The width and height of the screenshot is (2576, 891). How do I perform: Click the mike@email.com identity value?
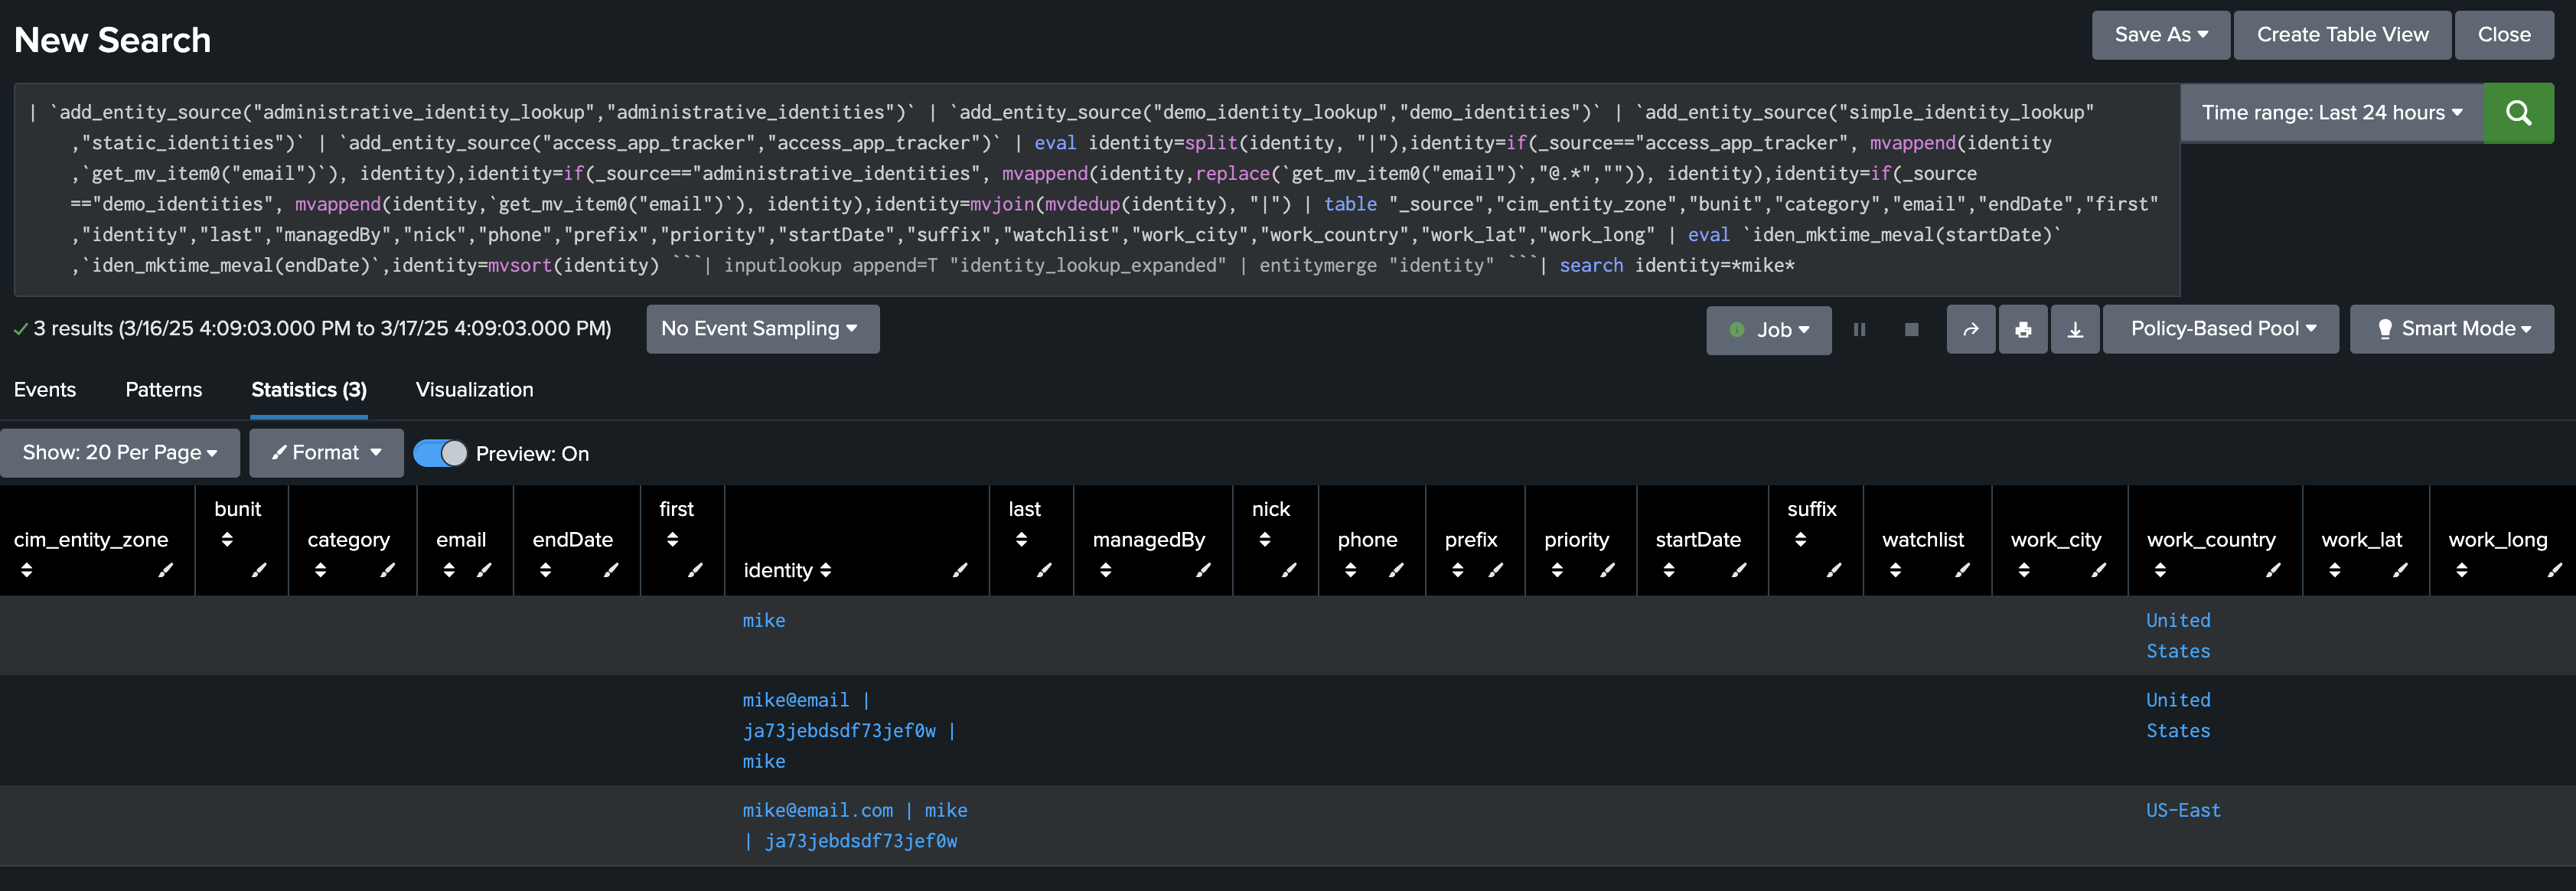(x=817, y=810)
